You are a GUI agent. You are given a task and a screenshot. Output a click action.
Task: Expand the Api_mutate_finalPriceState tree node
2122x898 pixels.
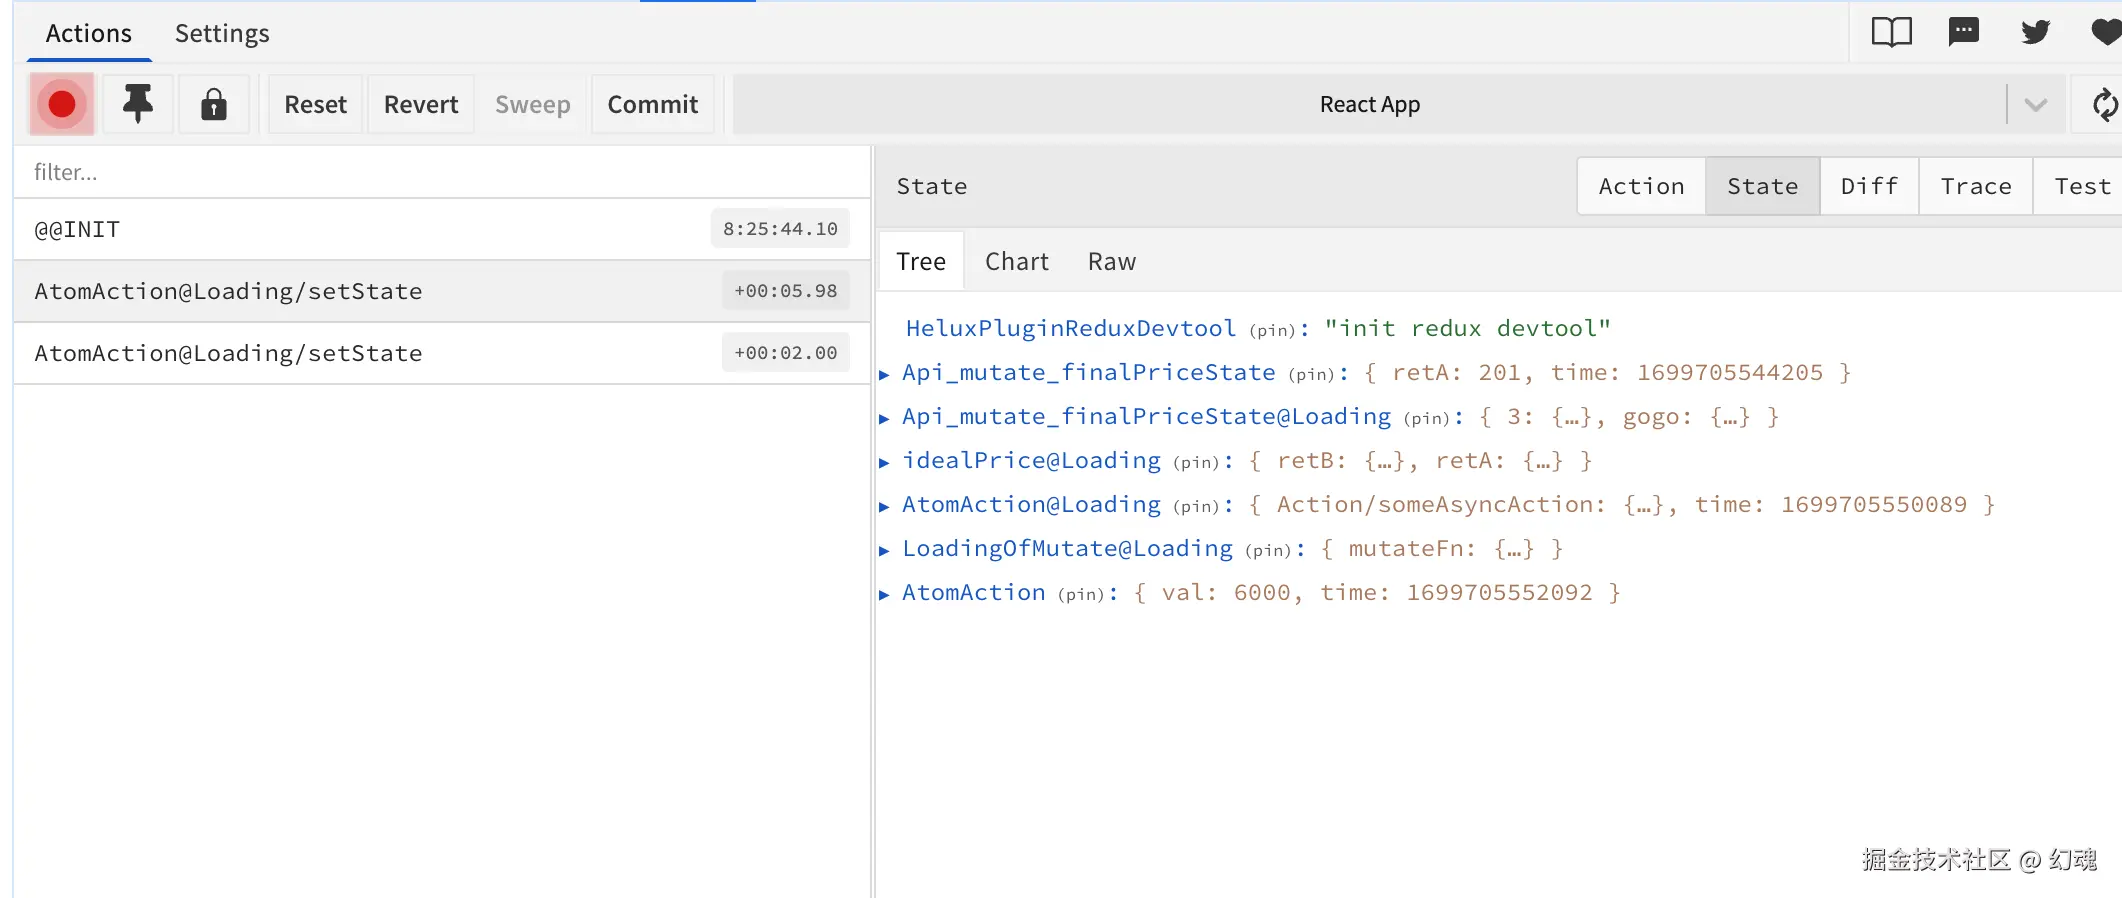click(x=884, y=374)
